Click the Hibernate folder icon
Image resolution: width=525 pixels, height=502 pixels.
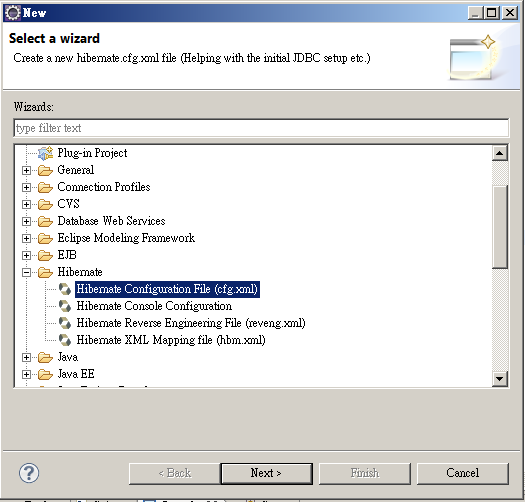[45, 272]
